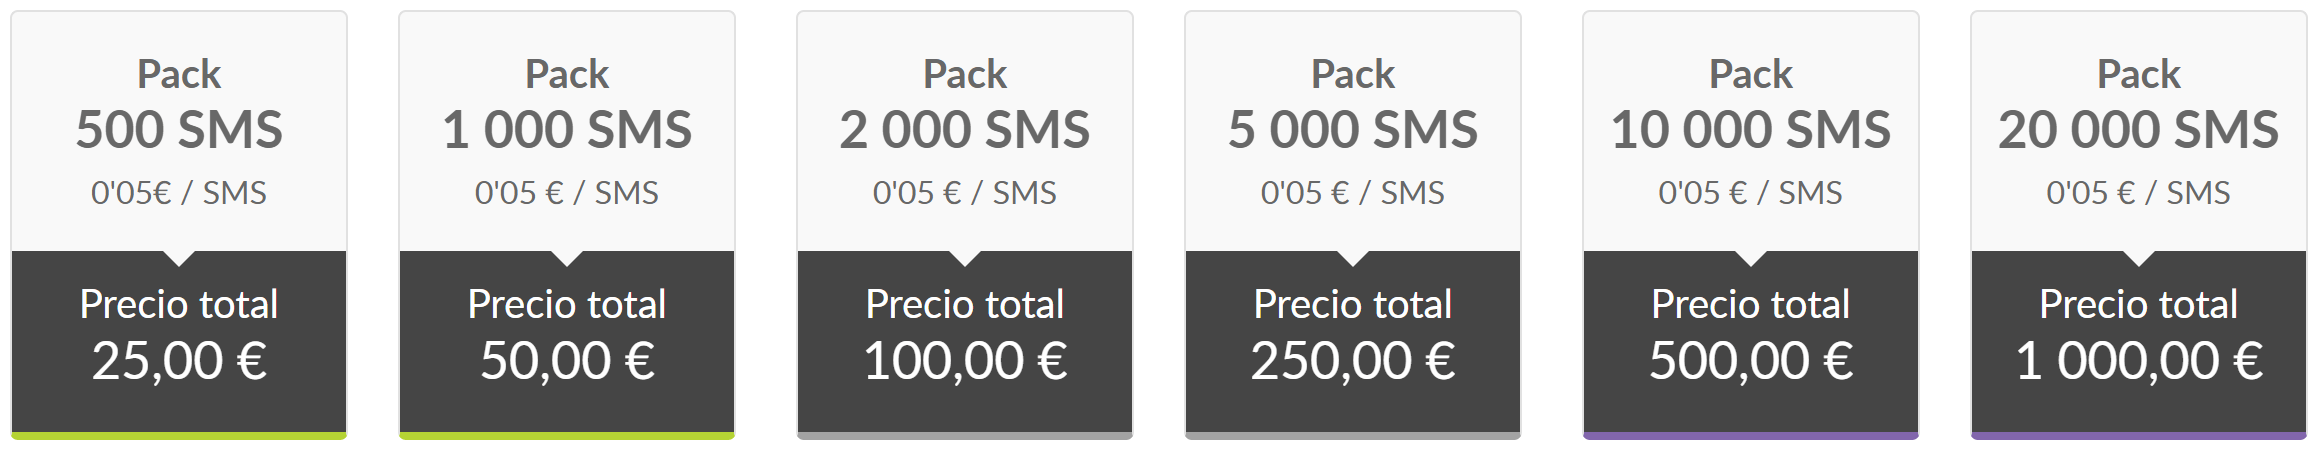
Task: Click the gray bar under the 100,00 € price
Action: [965, 435]
